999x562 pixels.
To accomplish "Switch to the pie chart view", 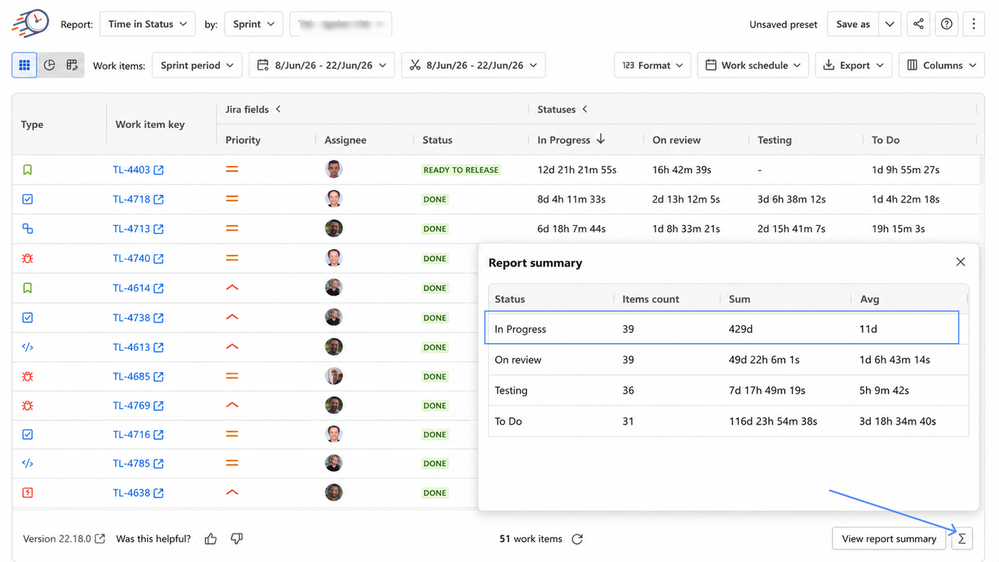I will (49, 65).
